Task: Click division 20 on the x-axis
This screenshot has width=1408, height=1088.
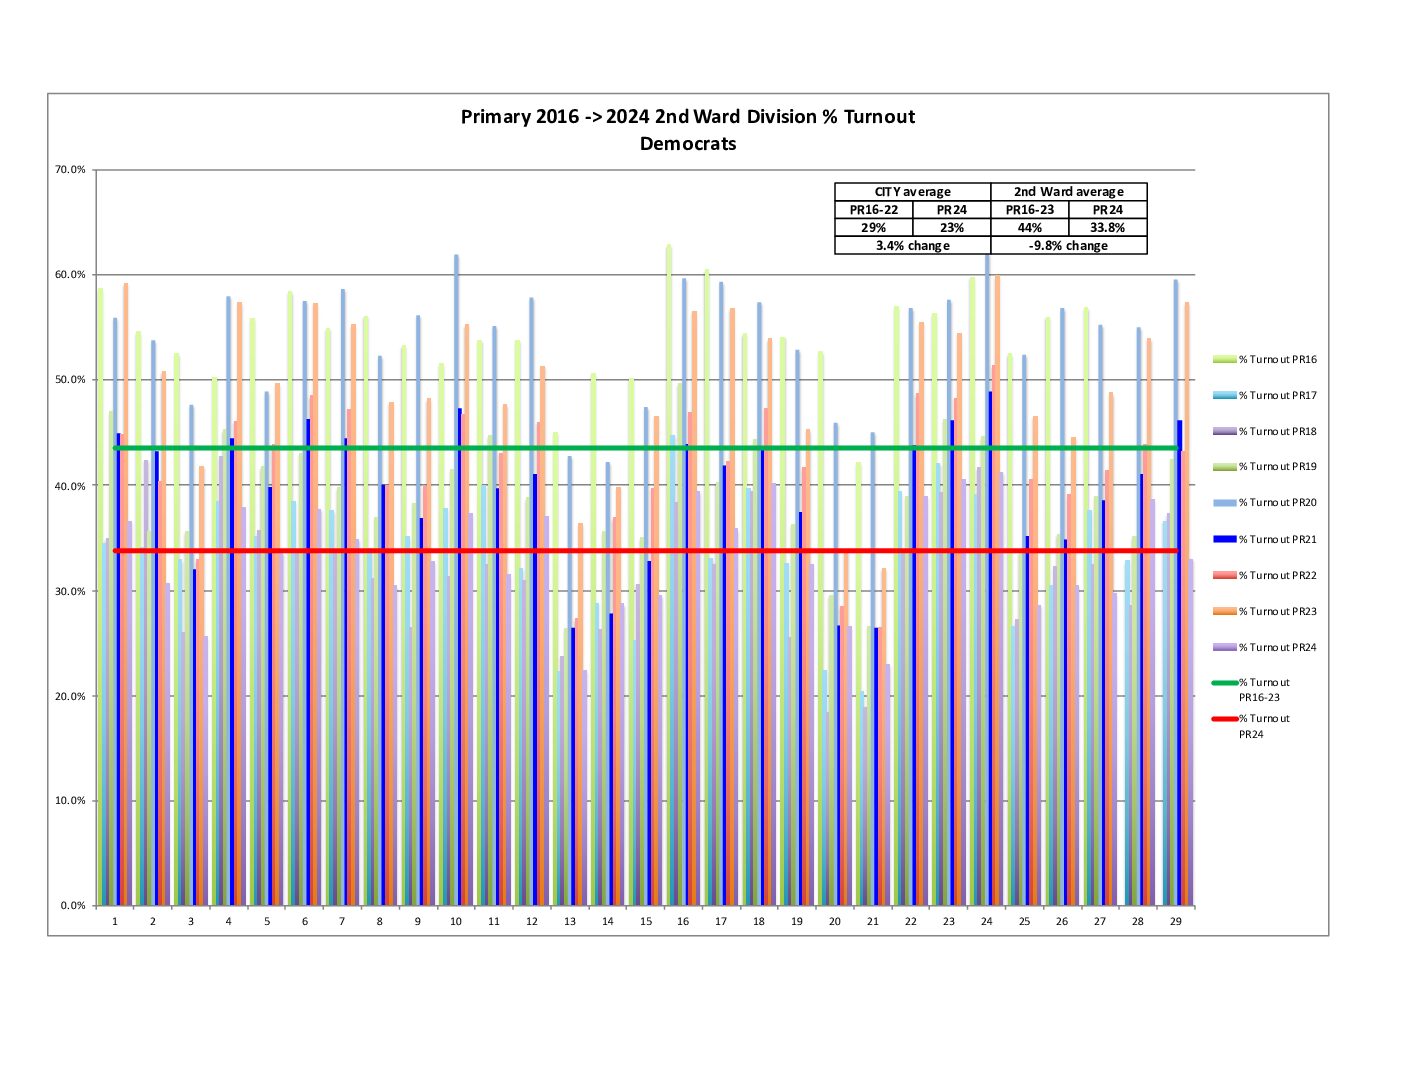Action: coord(835,922)
